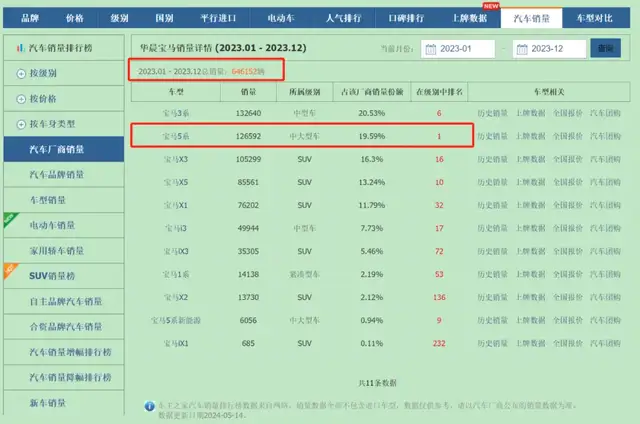Open 历史销量 for the 宝马X1 row

[x=493, y=205]
